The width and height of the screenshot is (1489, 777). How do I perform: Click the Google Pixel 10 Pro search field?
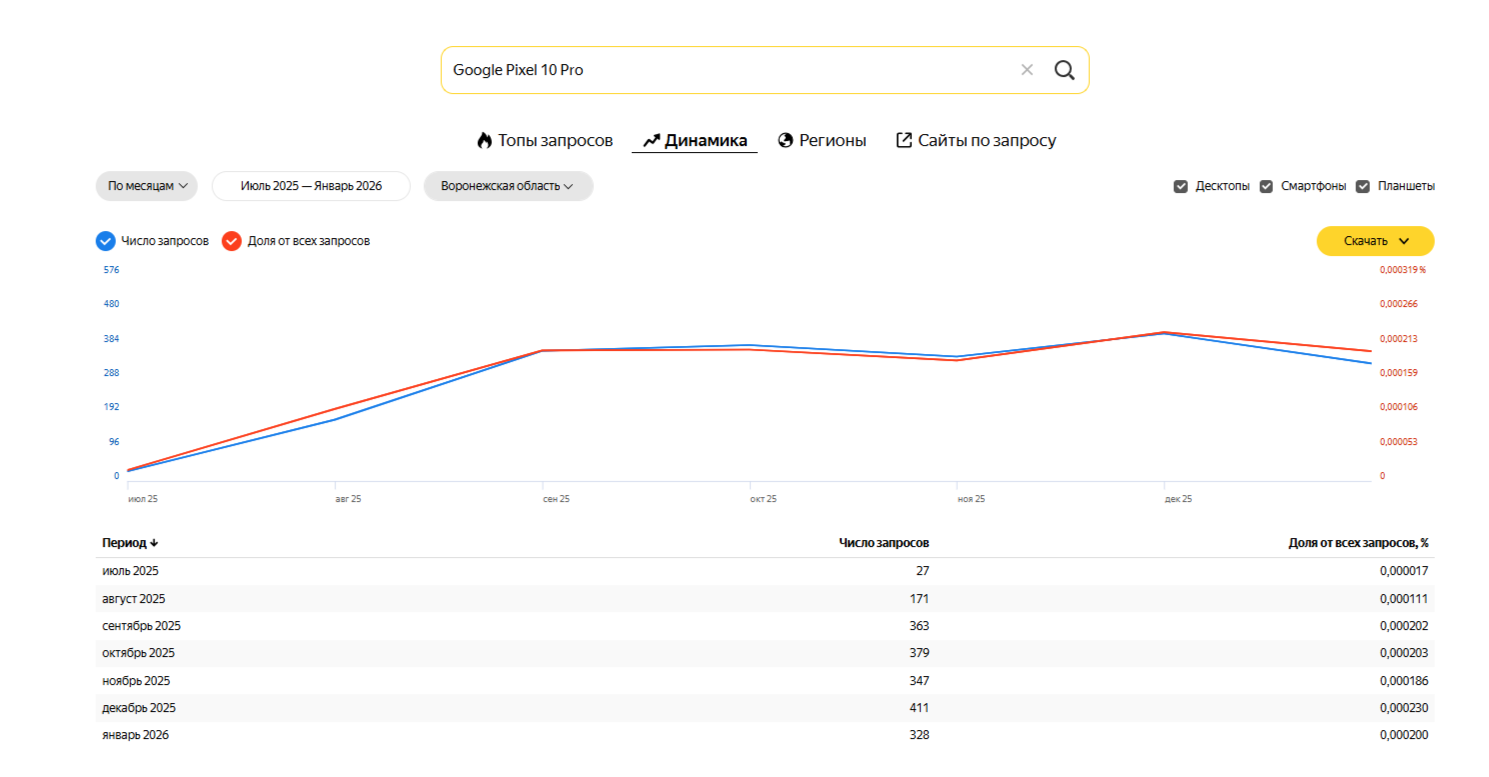tap(720, 70)
